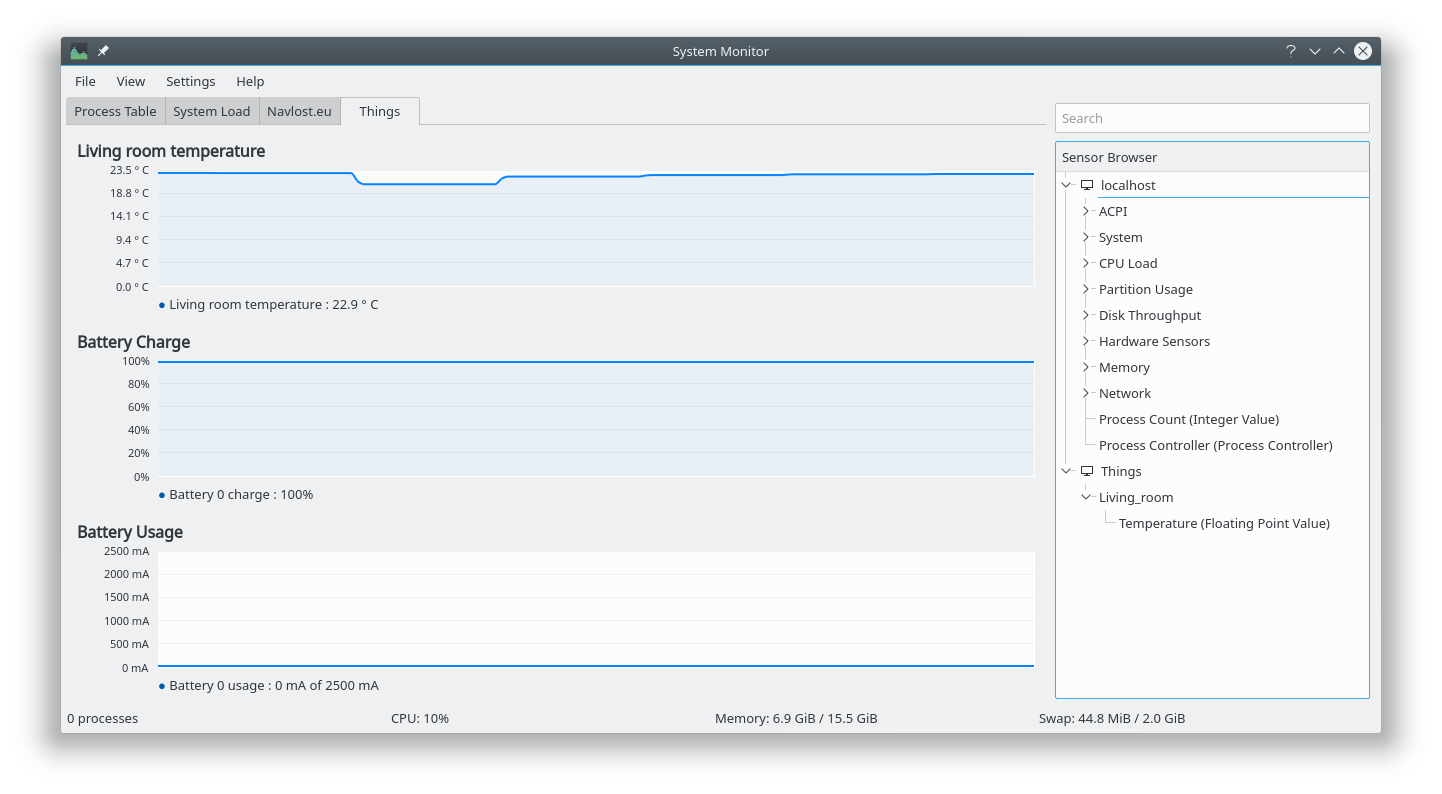The width and height of the screenshot is (1442, 794).
Task: Click the question mark help icon
Action: 1290,52
